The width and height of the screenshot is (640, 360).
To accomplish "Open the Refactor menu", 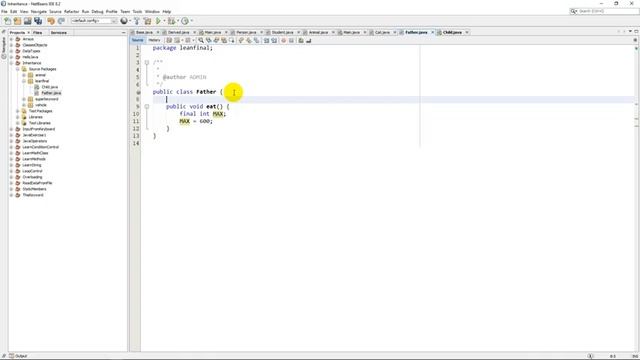I will 71,11.
